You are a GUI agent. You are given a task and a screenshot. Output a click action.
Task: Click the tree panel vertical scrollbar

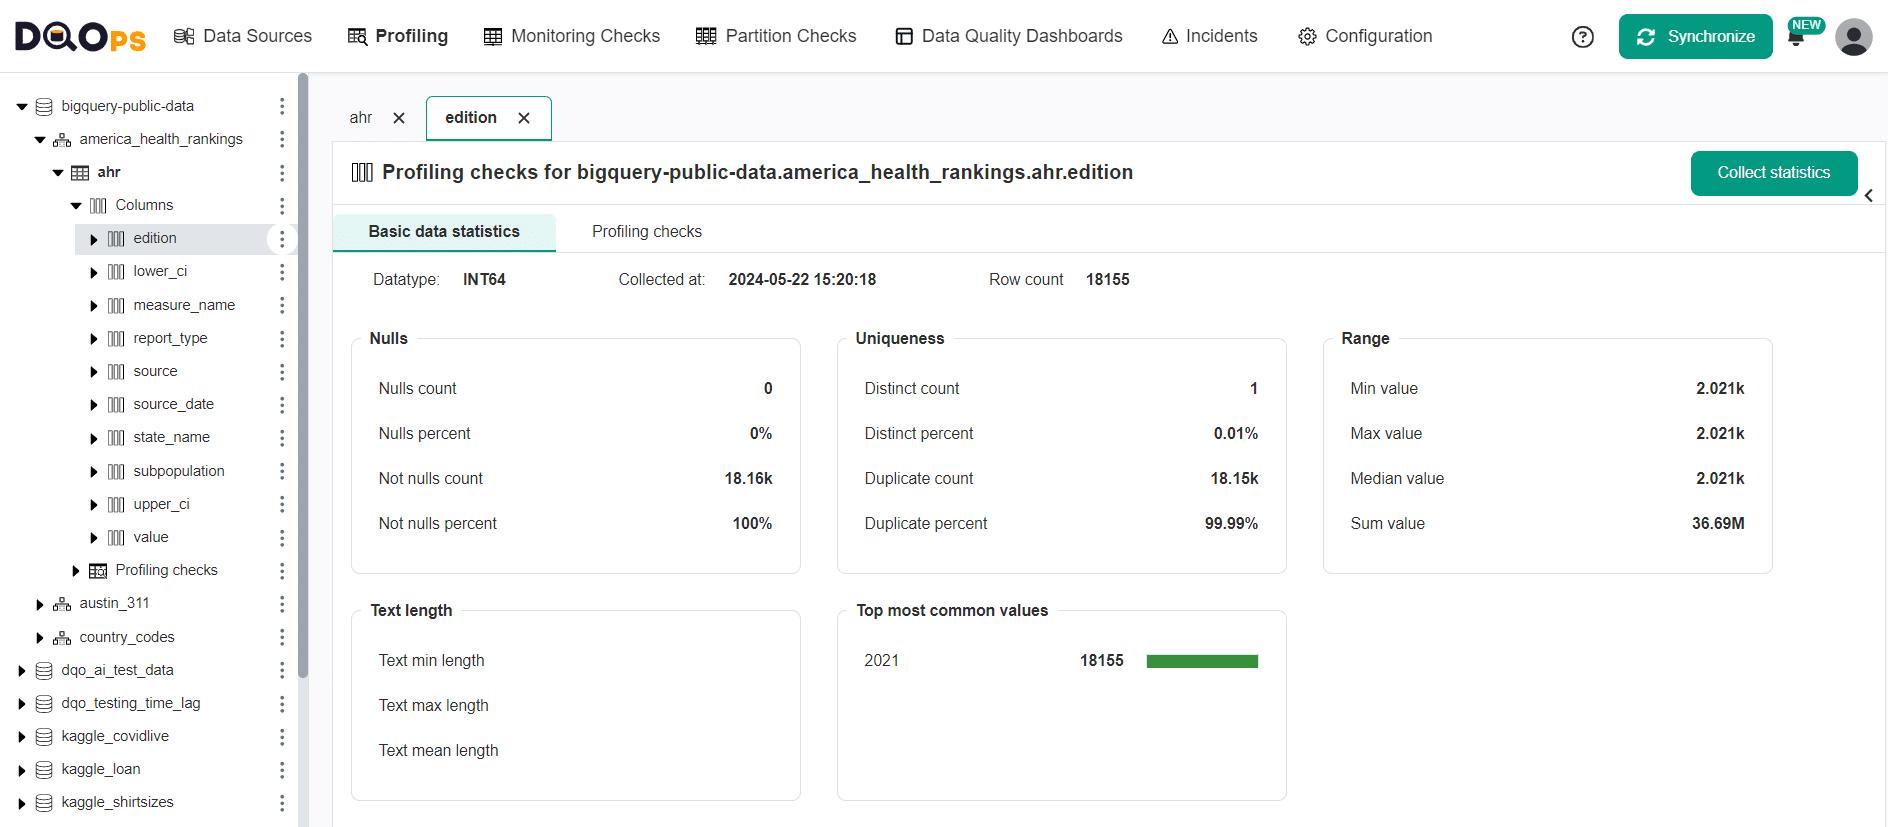[x=303, y=375]
